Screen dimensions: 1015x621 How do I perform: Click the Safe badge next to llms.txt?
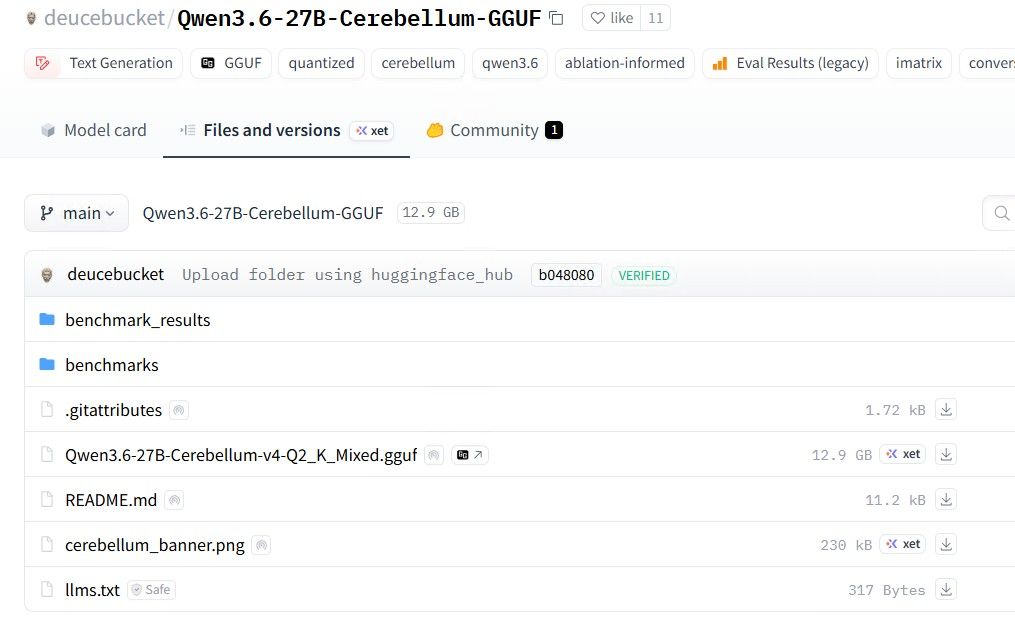tap(151, 590)
